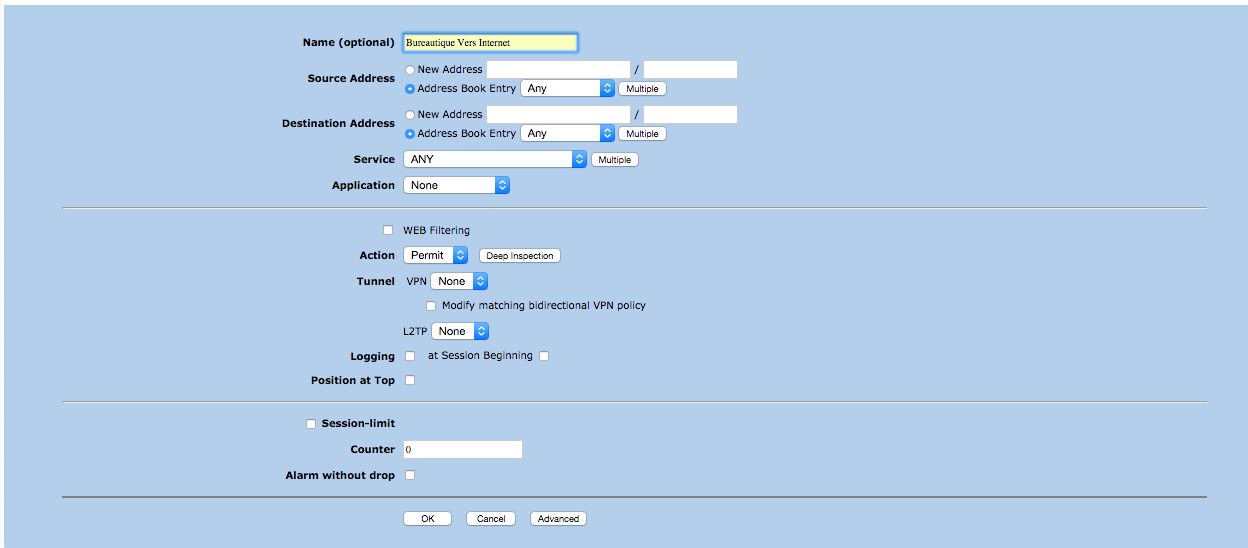Check the at Session Beginning box
Screen dimensions: 1248x548
[544, 356]
